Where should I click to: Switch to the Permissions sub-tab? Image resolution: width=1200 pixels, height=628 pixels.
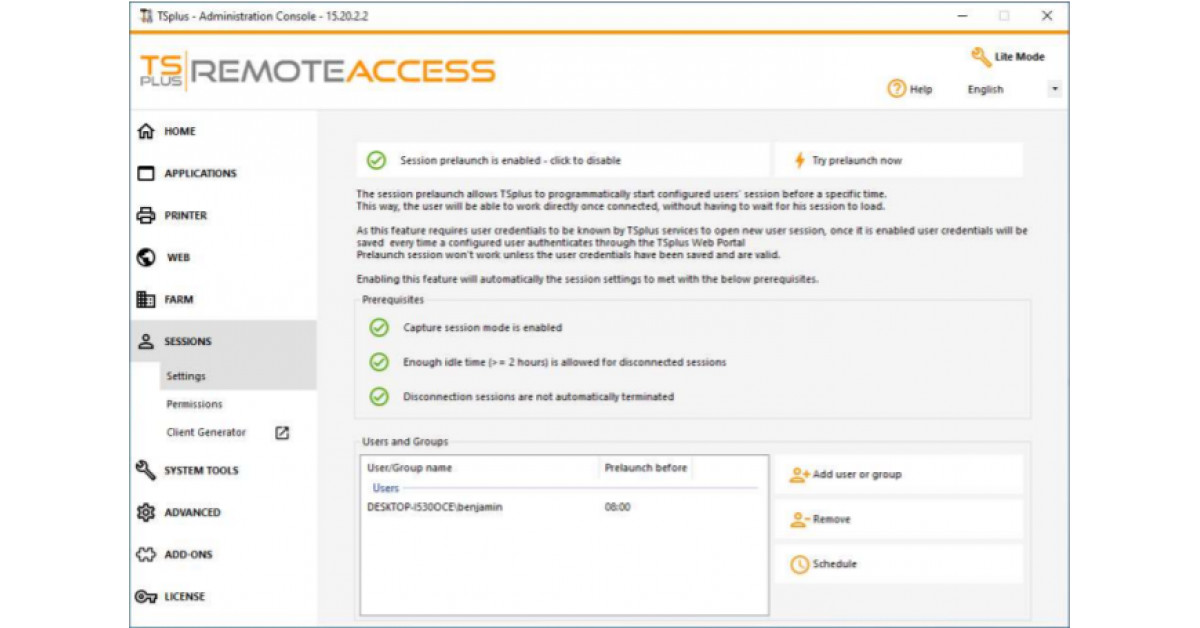click(x=193, y=404)
